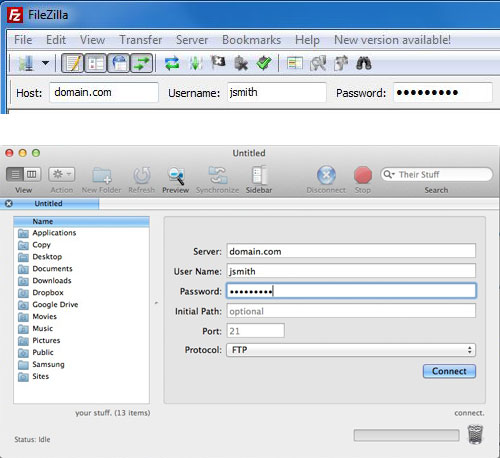Click Synchronize toolbar icon
This screenshot has width=500, height=458.
(218, 175)
